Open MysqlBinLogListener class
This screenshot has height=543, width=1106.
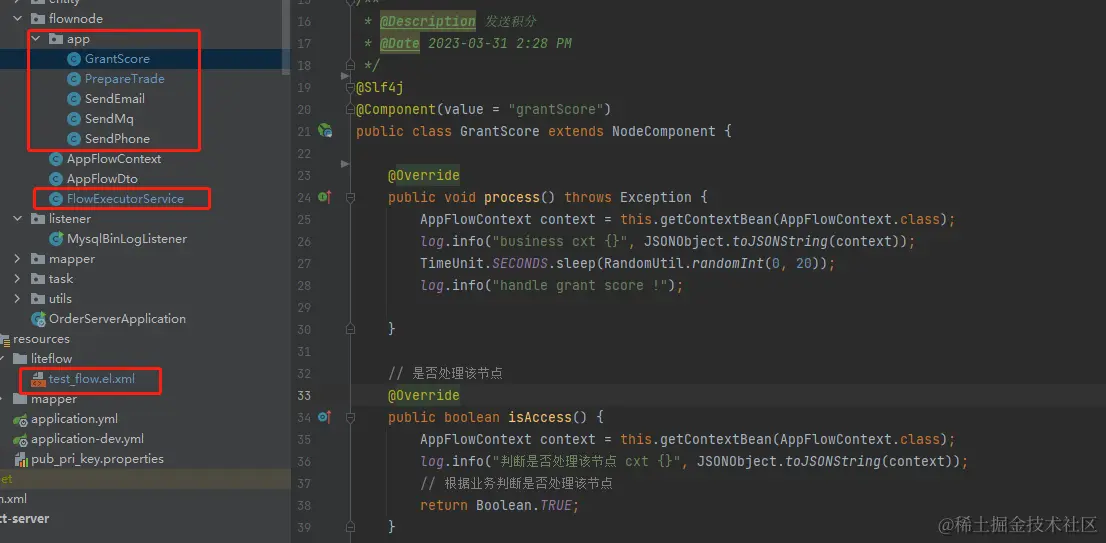127,239
